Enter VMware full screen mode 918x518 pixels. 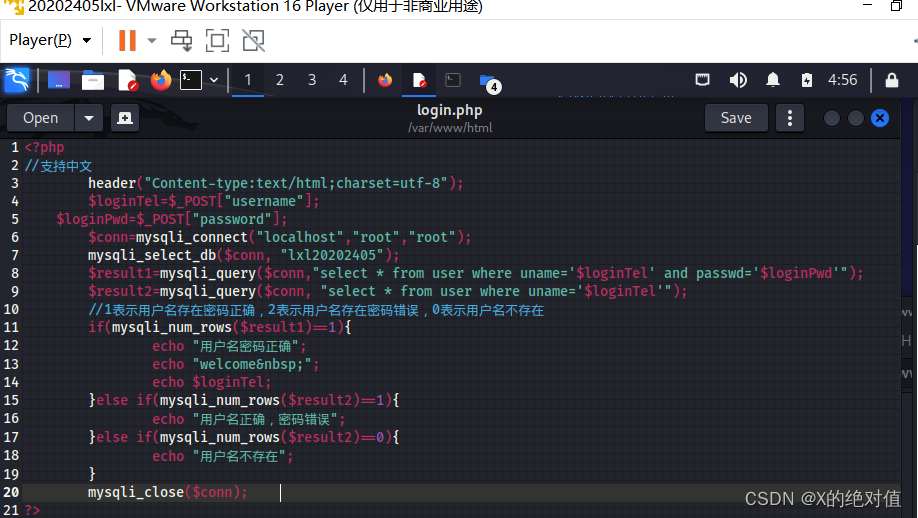[x=217, y=40]
